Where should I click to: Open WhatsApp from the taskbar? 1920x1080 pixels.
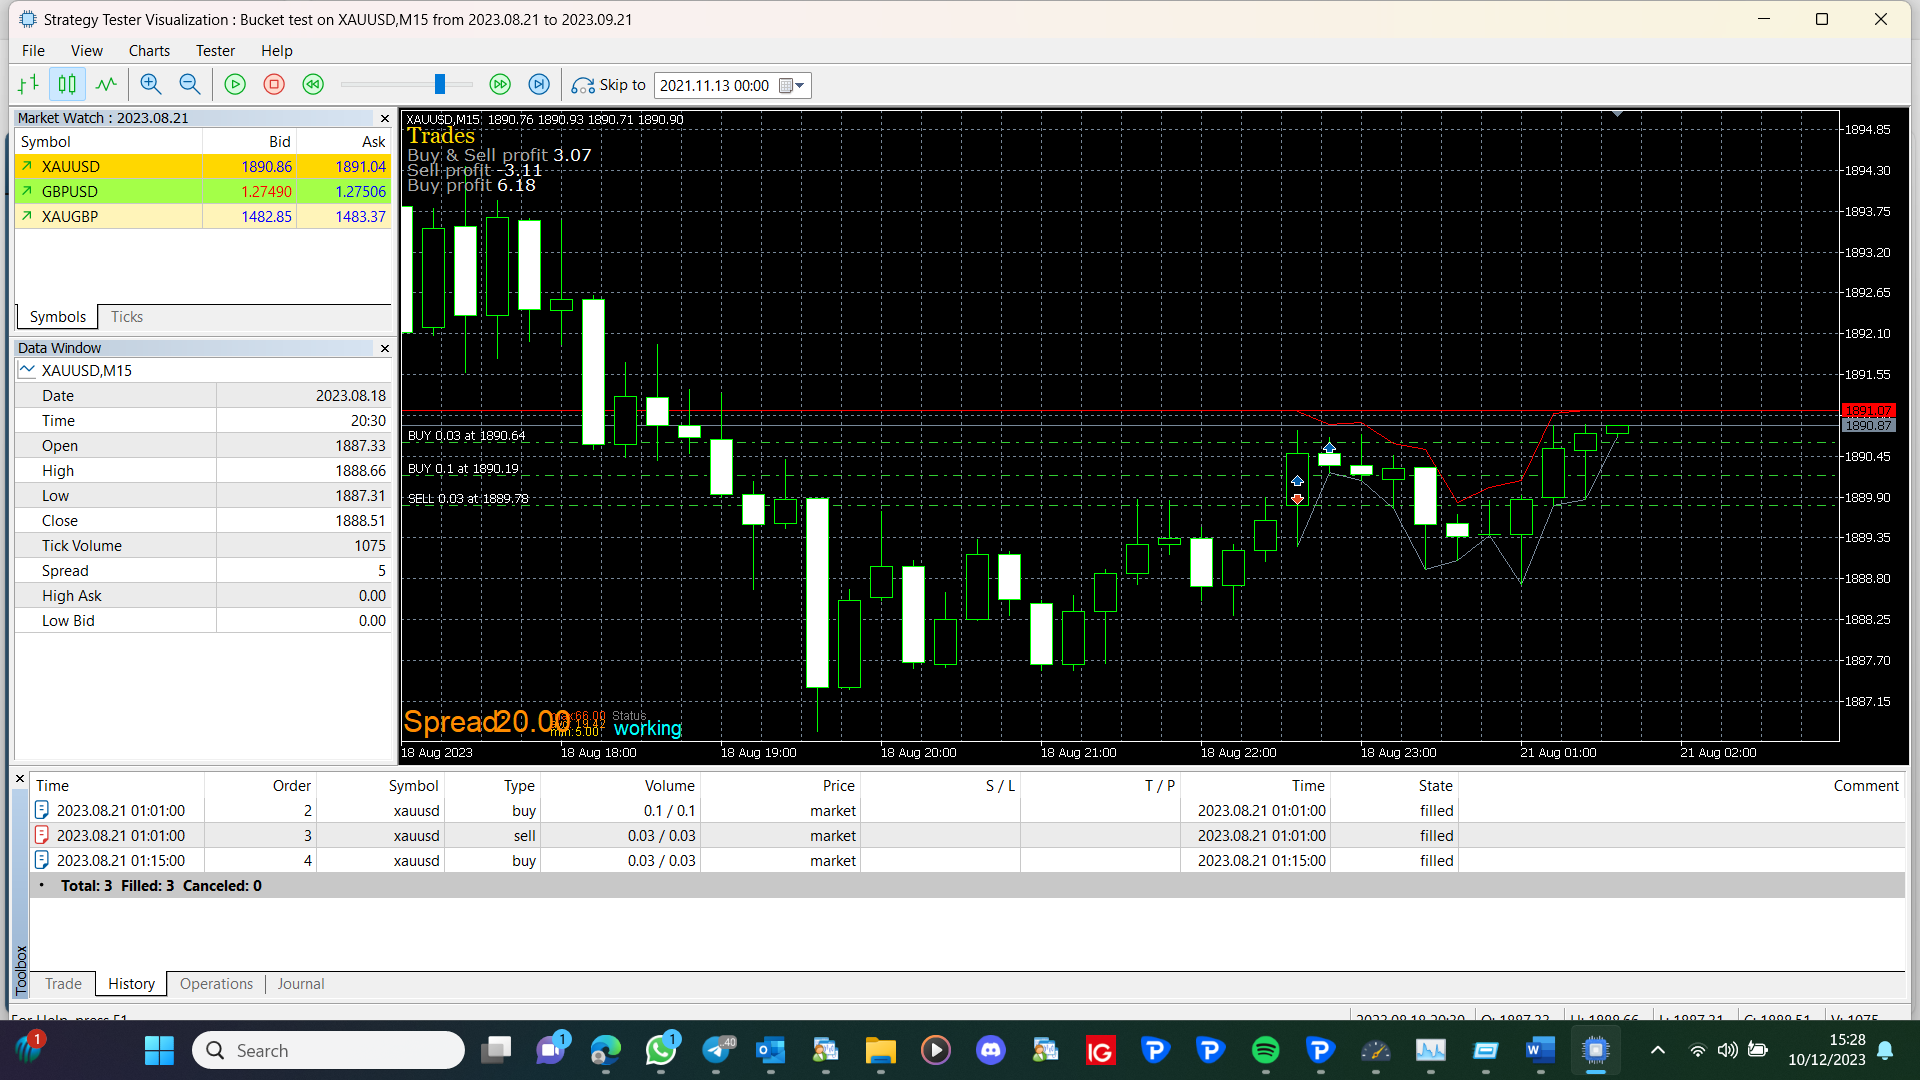tap(661, 1050)
